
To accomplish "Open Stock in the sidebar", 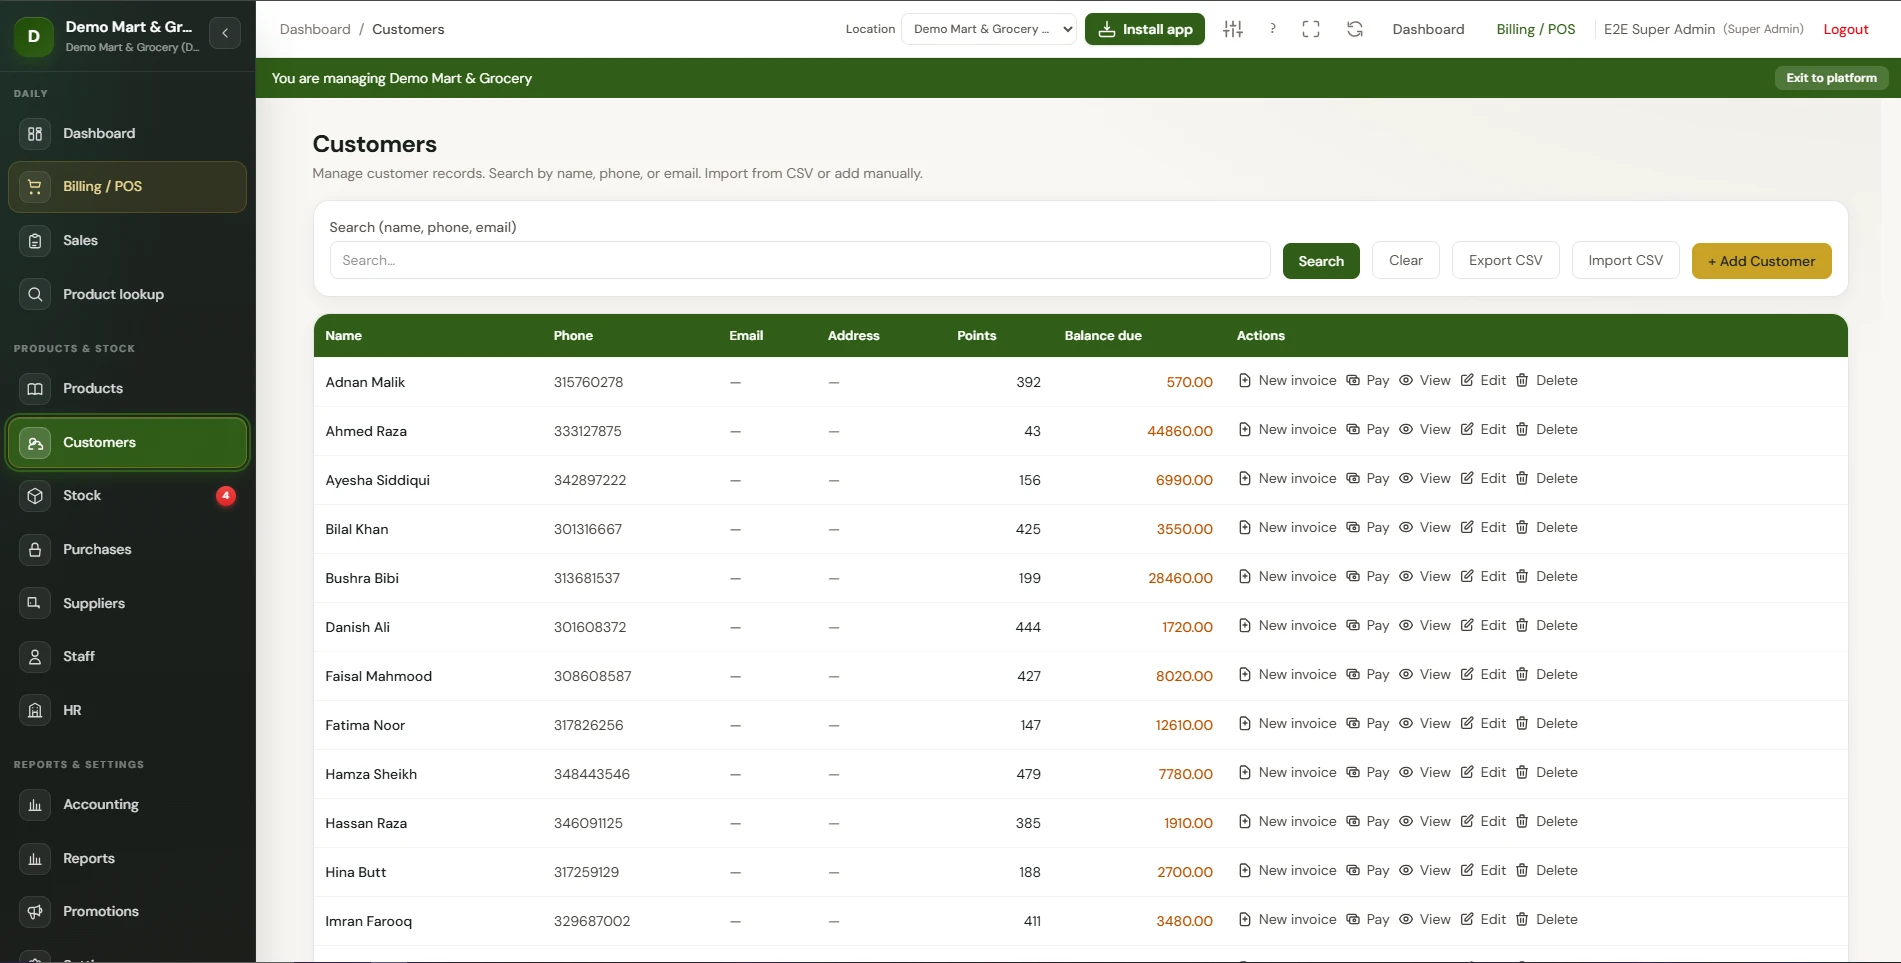I will [127, 495].
